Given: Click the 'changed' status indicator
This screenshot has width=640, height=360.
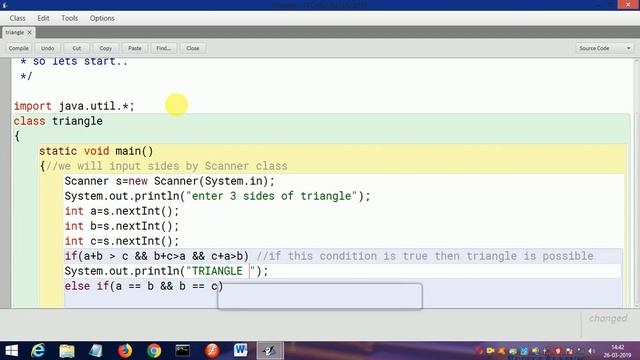Looking at the screenshot, I should point(608,318).
